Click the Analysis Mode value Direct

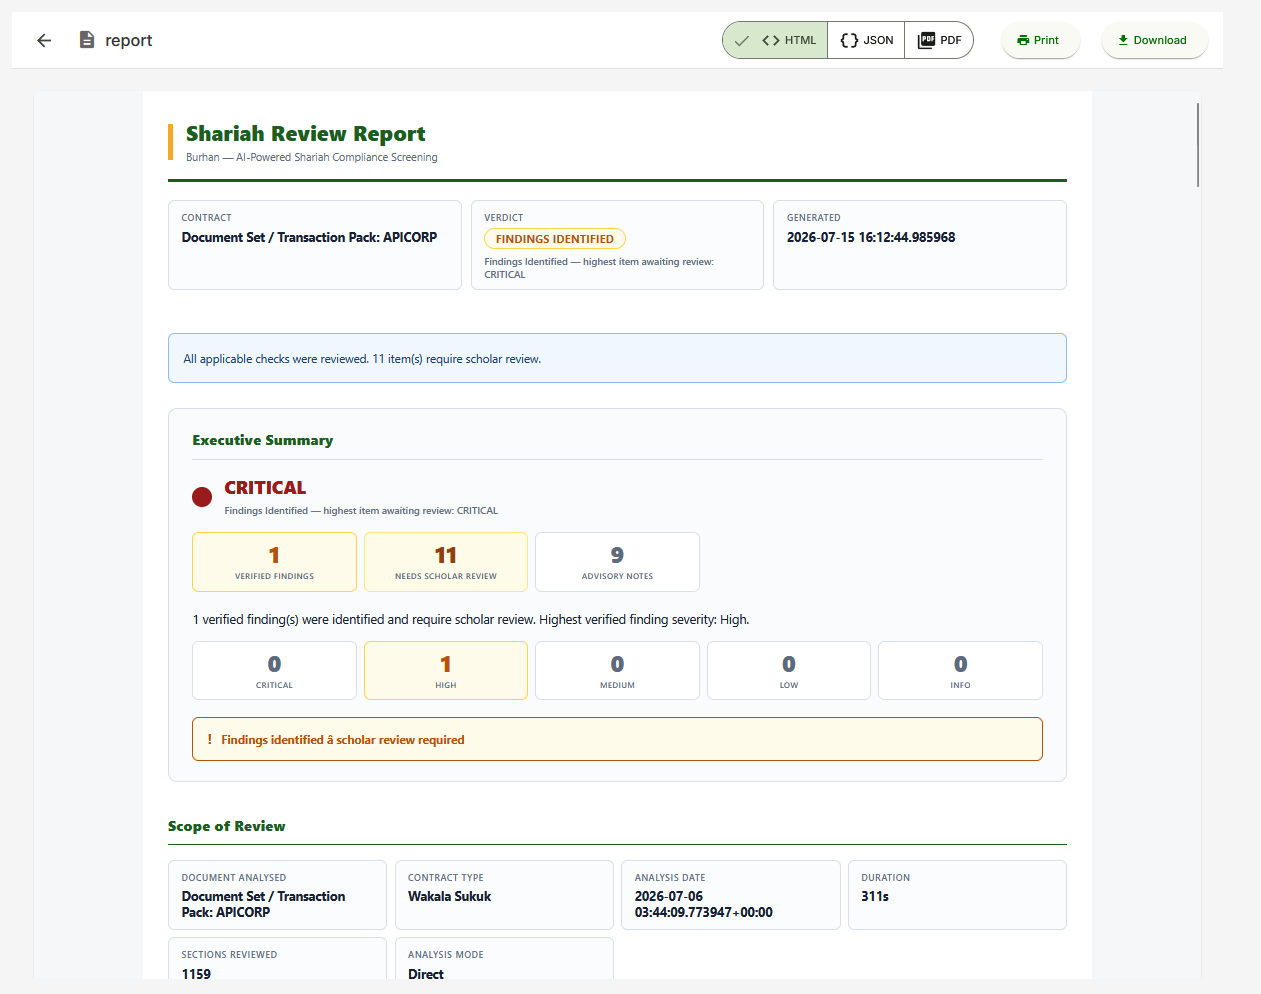pos(426,974)
